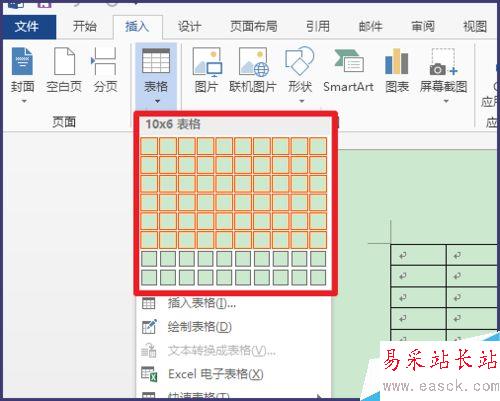Open the 形状 shapes icon
The image size is (500, 401).
pos(300,61)
